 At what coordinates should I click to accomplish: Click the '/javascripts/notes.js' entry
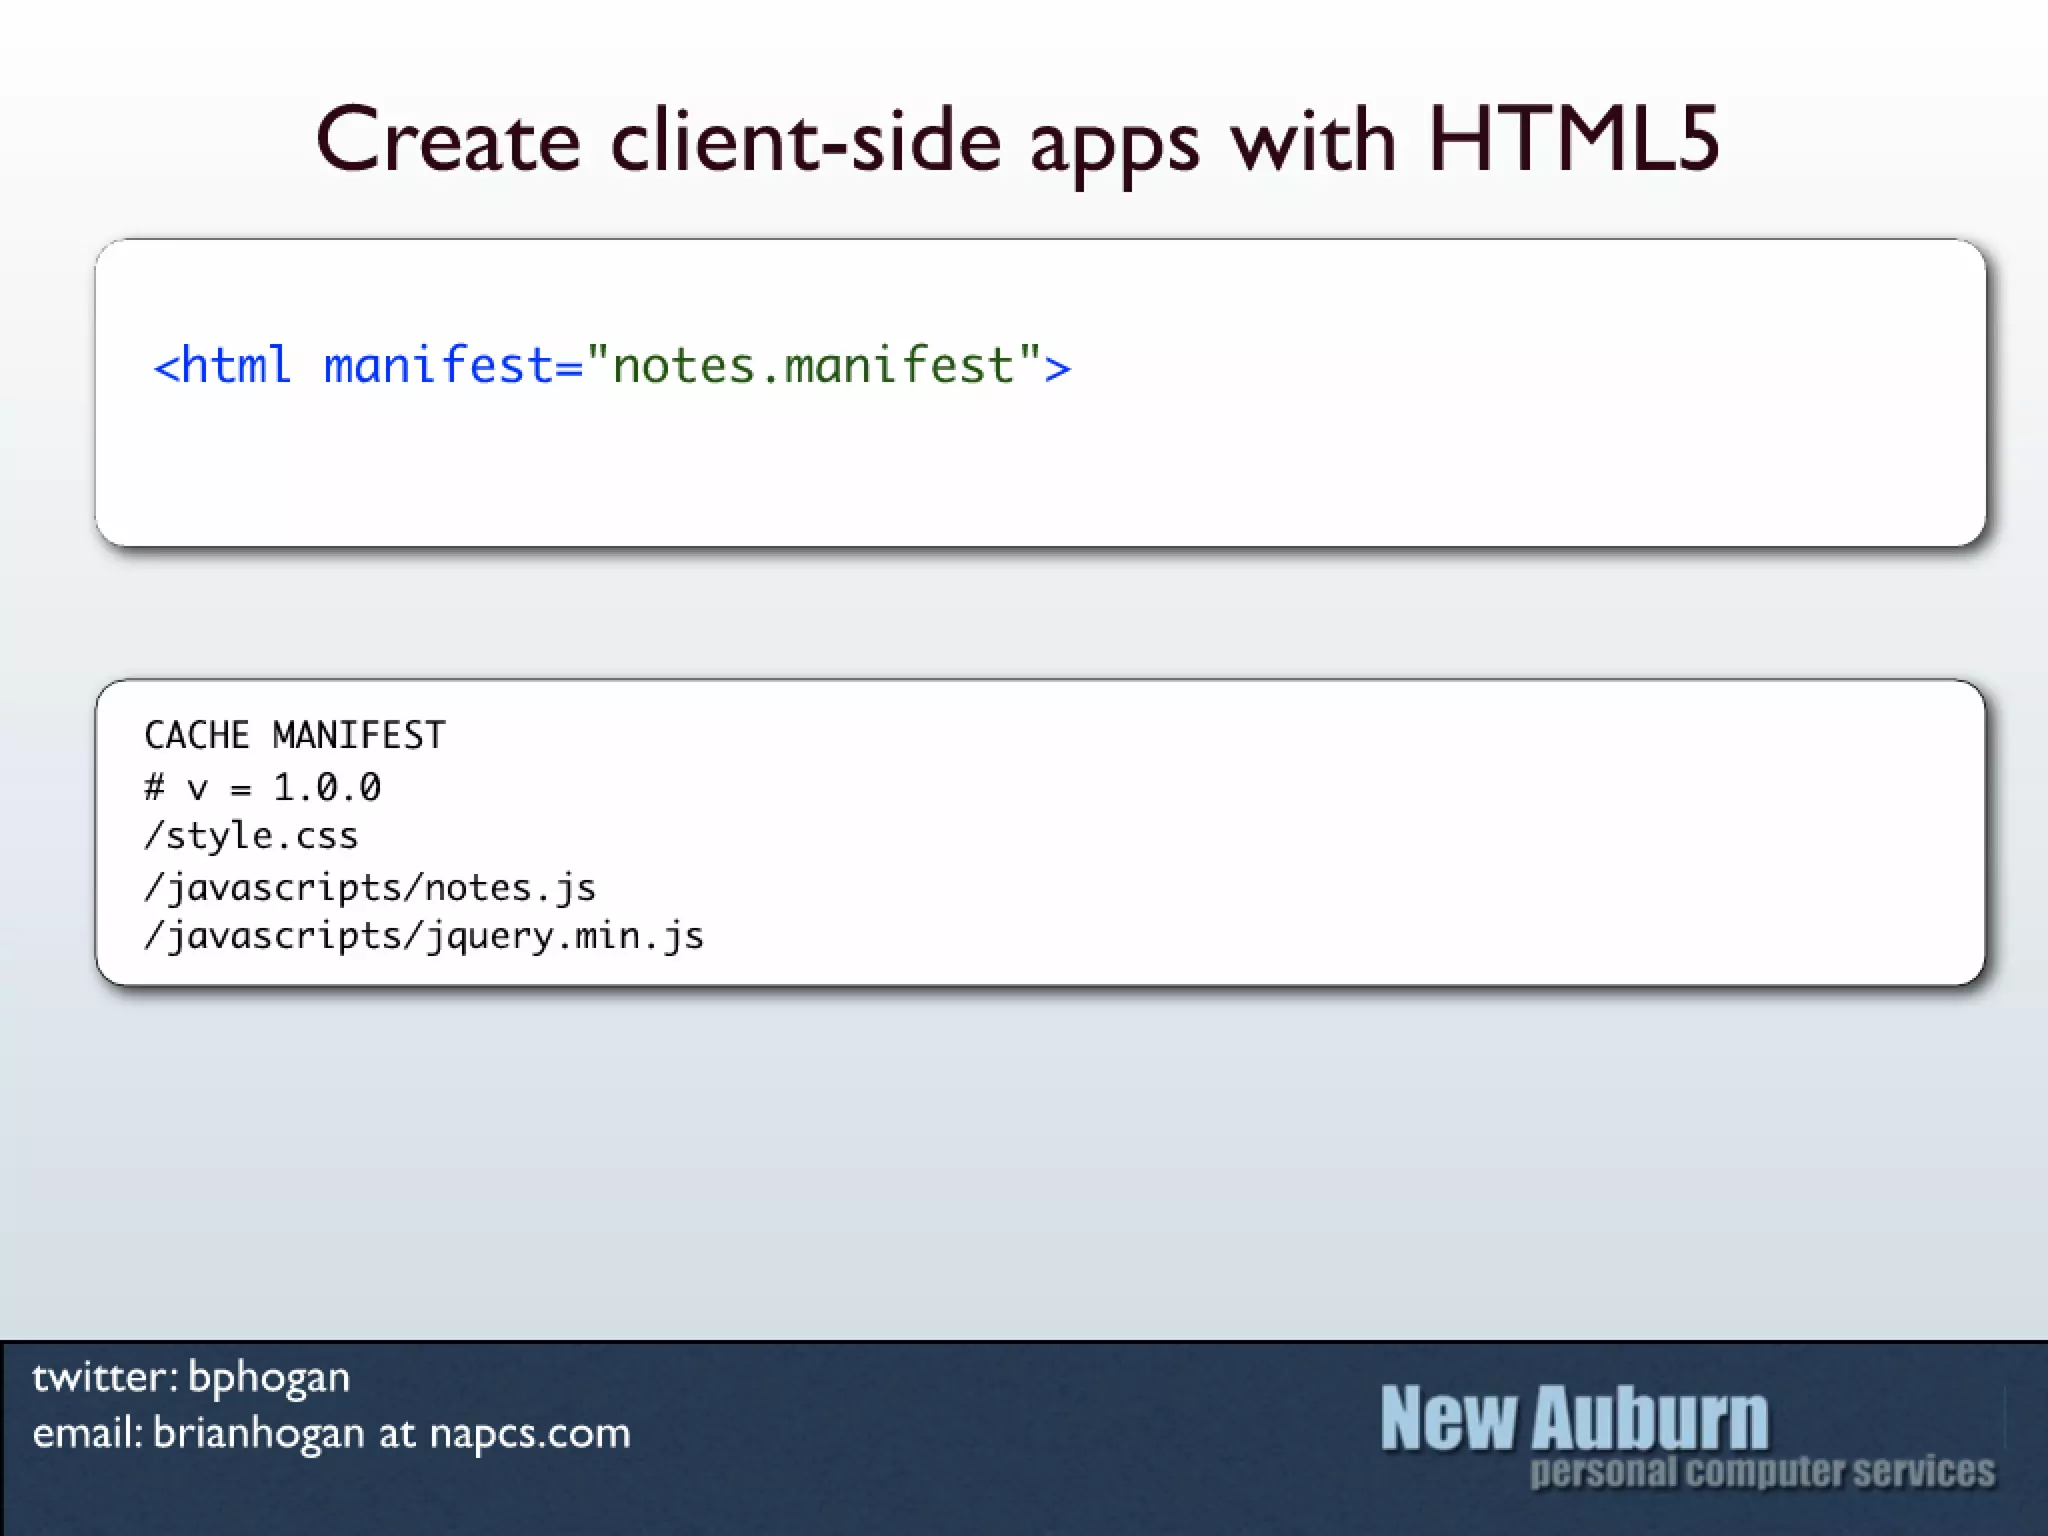[x=370, y=887]
